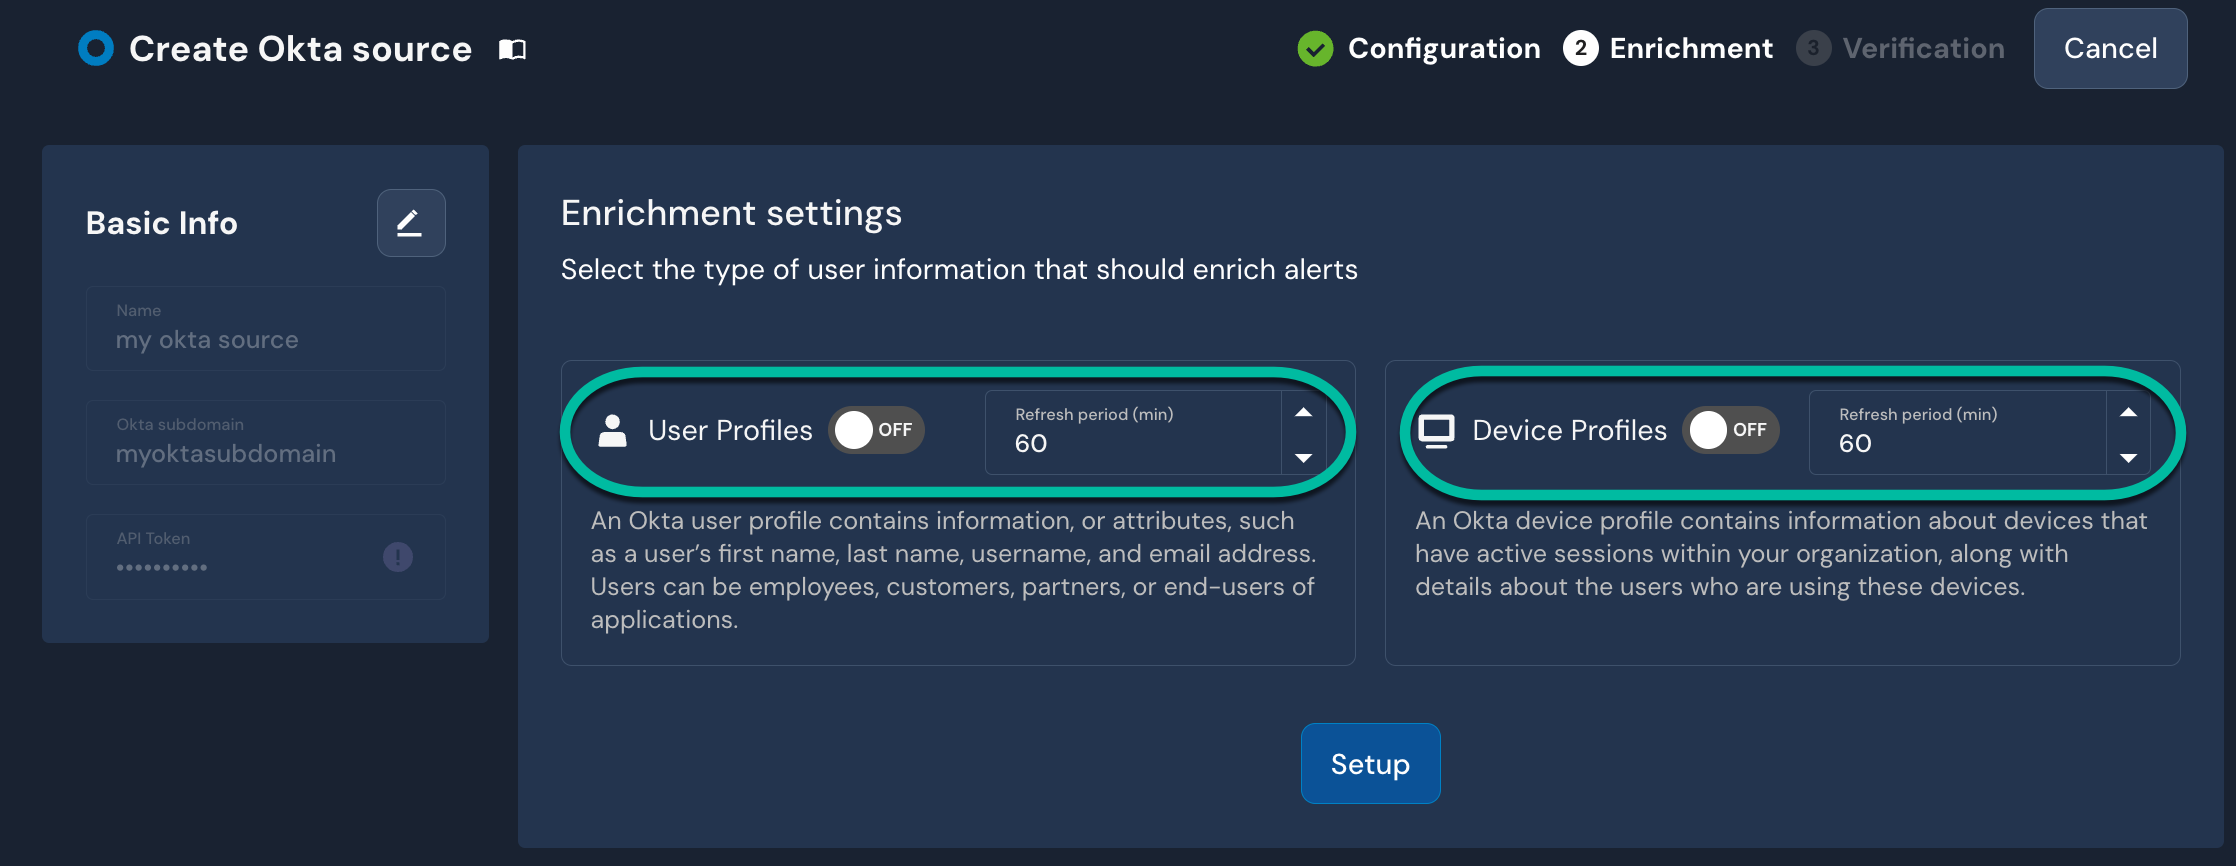Increase the User Profiles refresh period
The width and height of the screenshot is (2236, 866).
coord(1303,412)
